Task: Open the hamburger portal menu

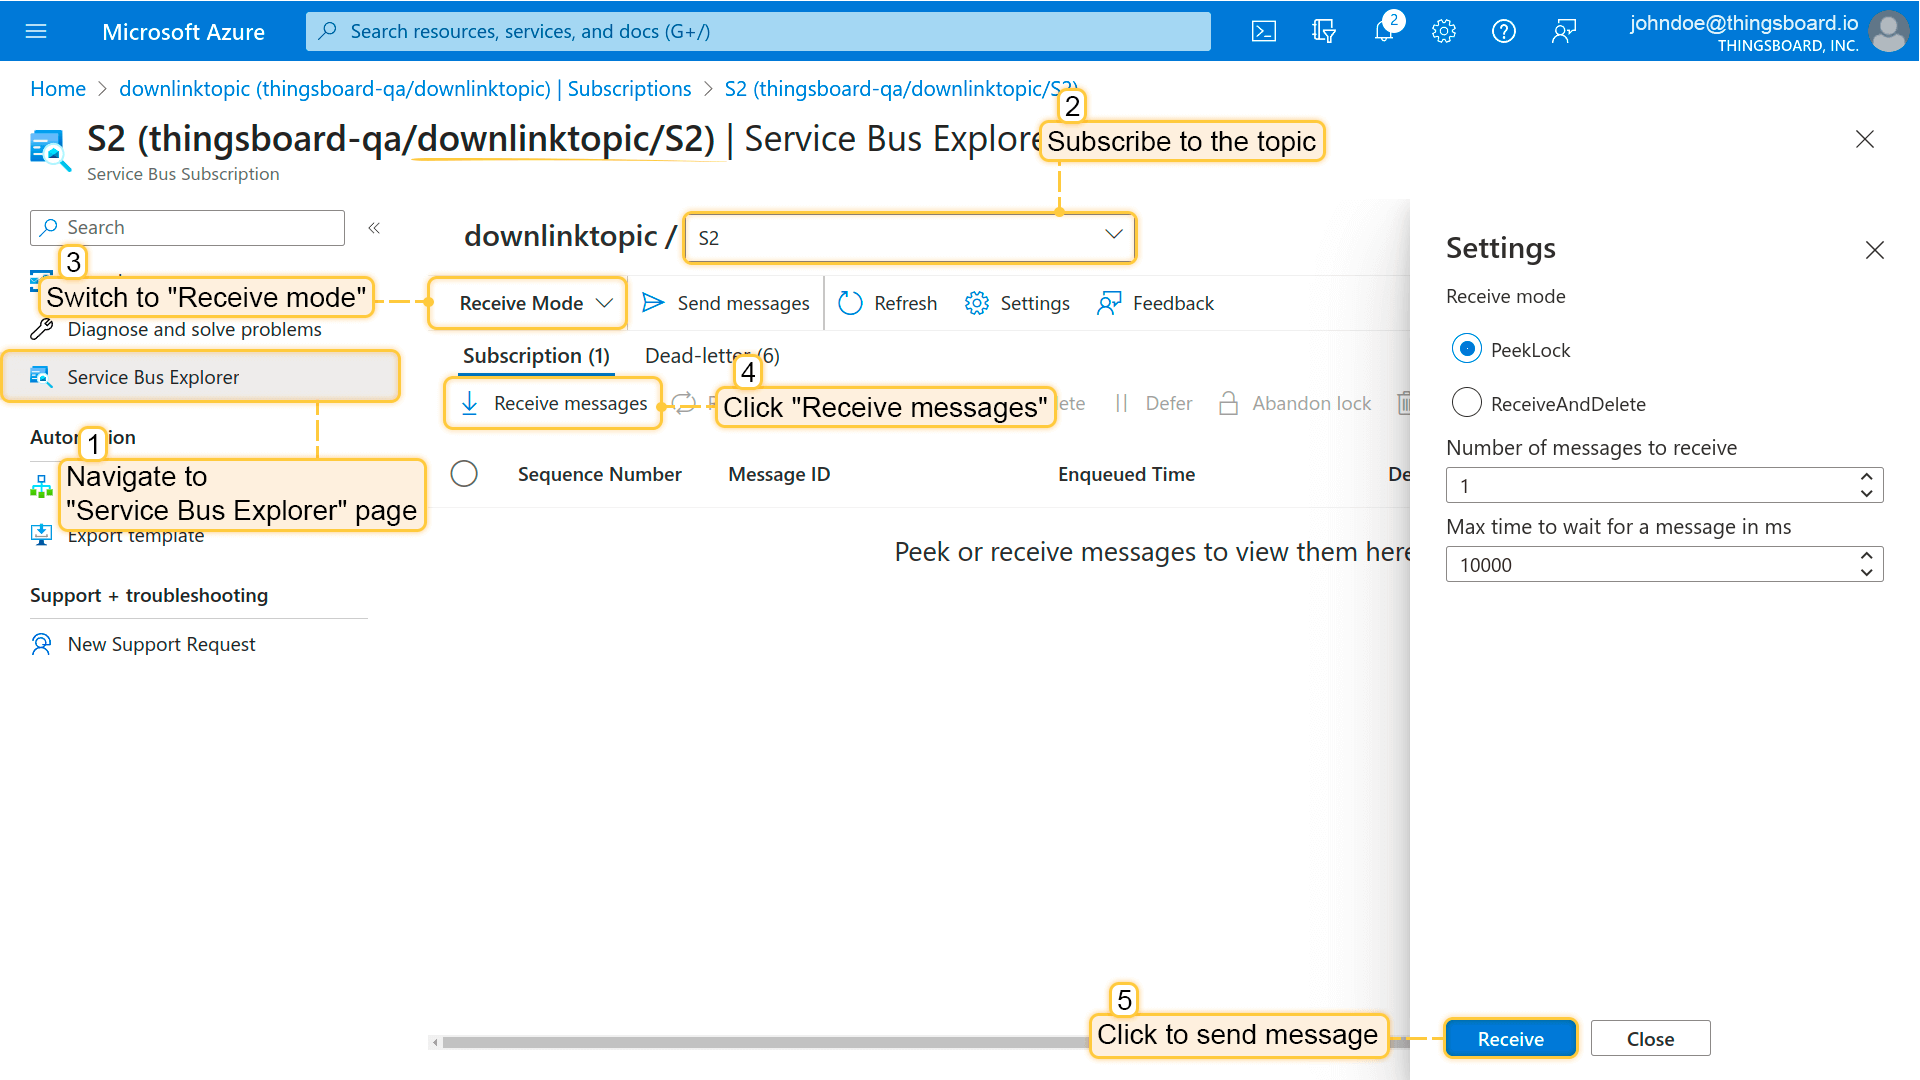Action: point(36,31)
